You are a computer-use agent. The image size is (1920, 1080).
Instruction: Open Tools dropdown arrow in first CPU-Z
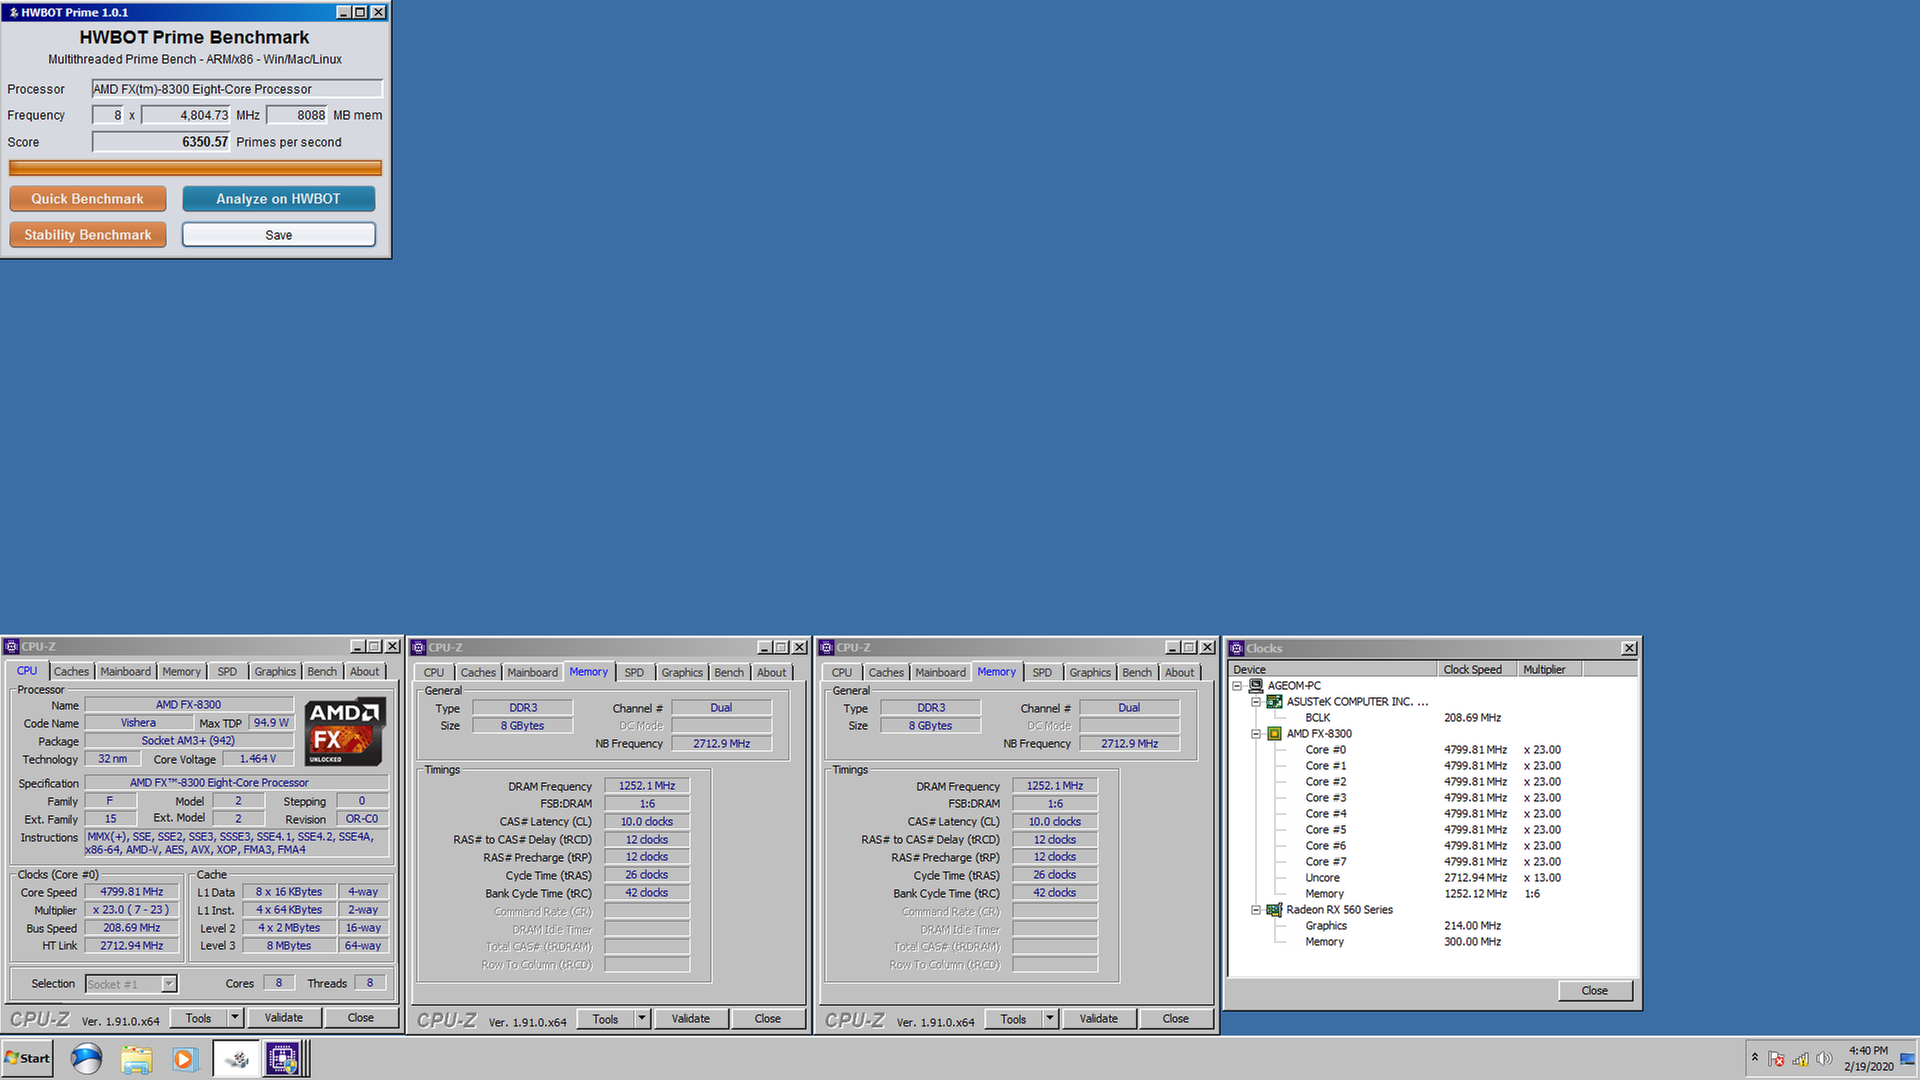click(235, 1018)
